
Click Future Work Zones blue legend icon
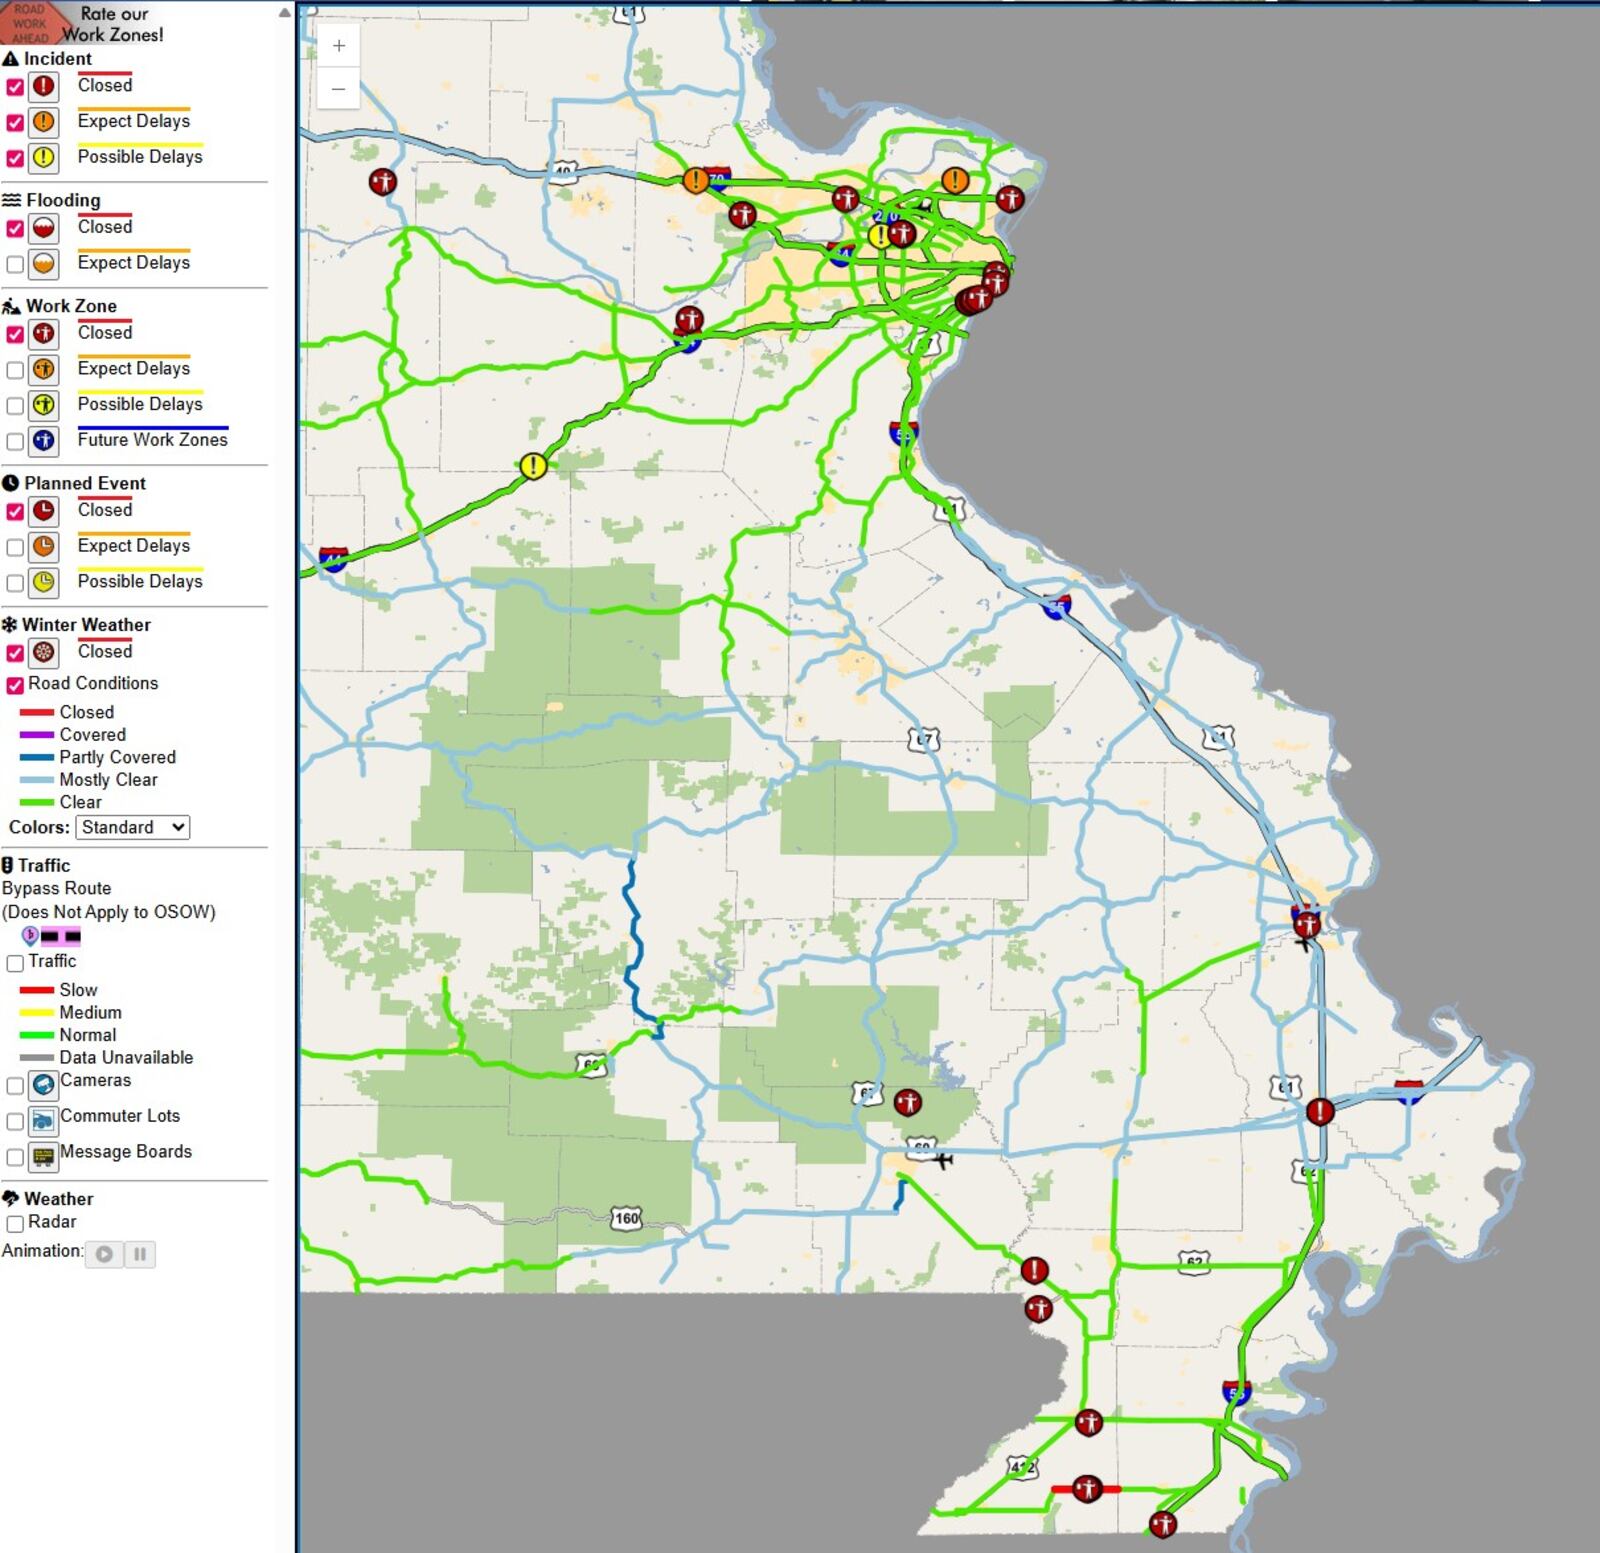point(43,441)
